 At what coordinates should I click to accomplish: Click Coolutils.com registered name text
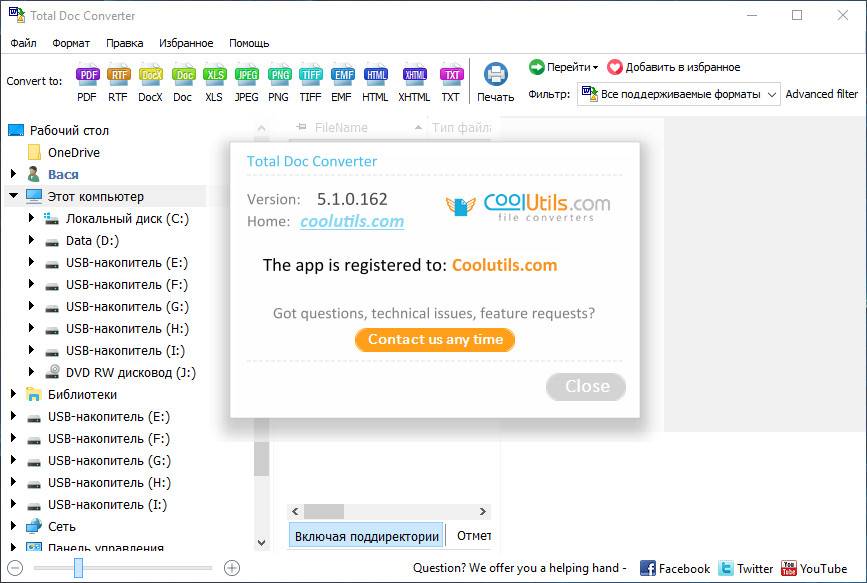point(504,265)
